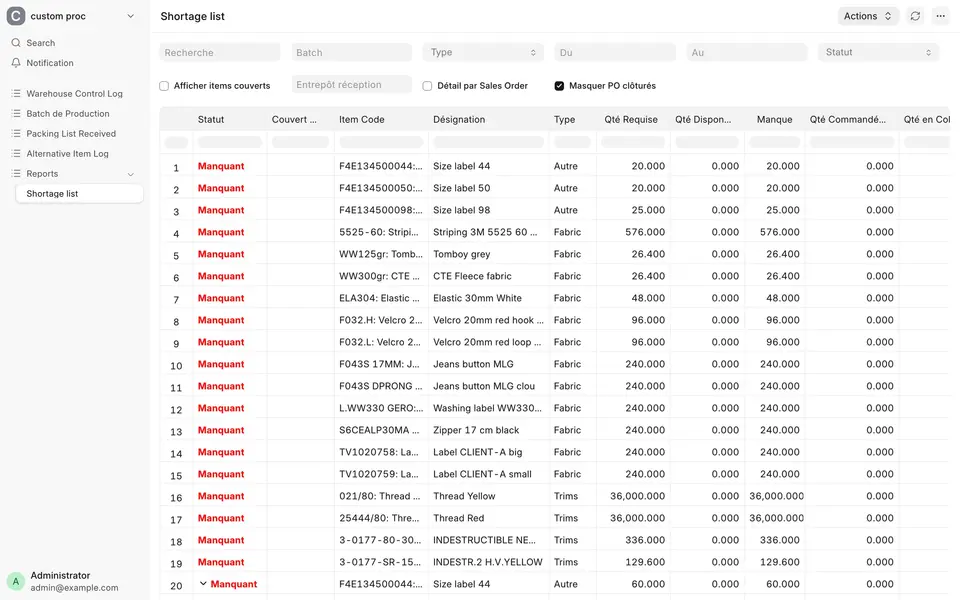Click the Statut column header

pos(211,119)
